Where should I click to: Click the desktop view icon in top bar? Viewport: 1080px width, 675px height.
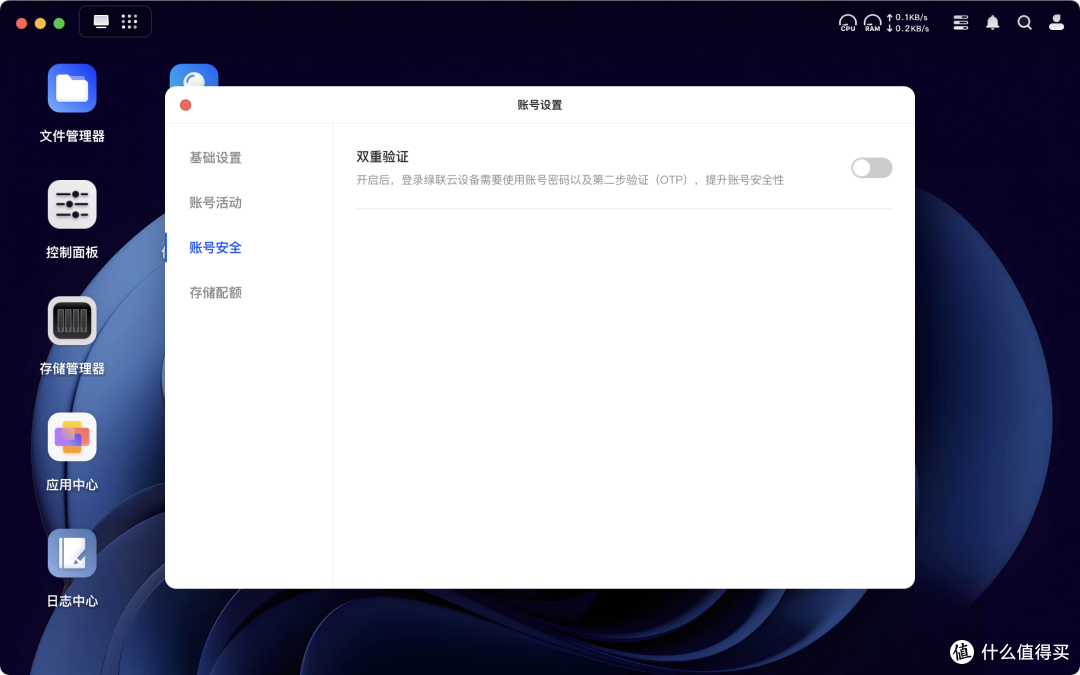(x=101, y=22)
